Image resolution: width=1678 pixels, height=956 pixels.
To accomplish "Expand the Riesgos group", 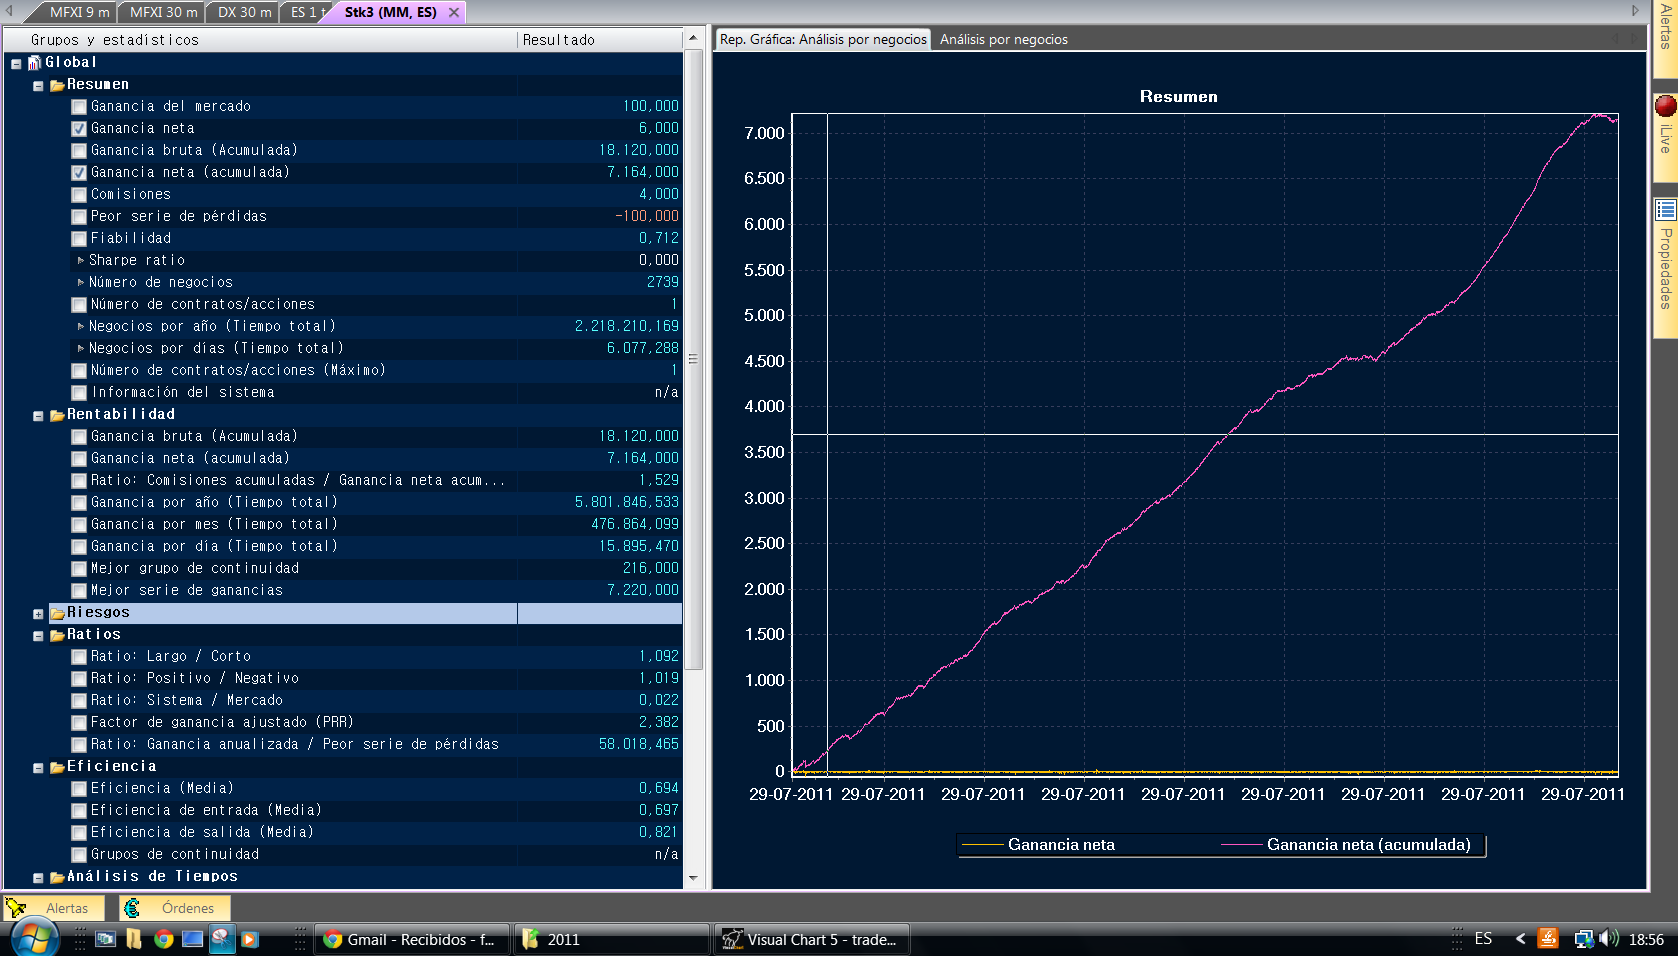I will (38, 614).
